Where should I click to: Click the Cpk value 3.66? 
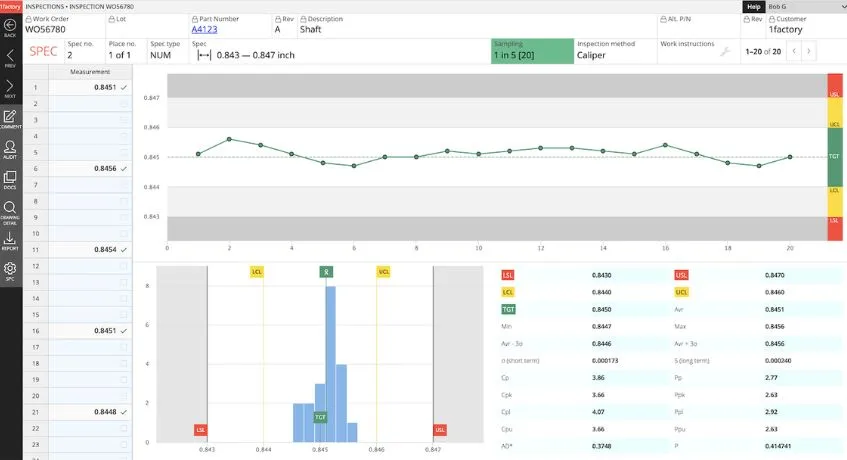coord(598,395)
